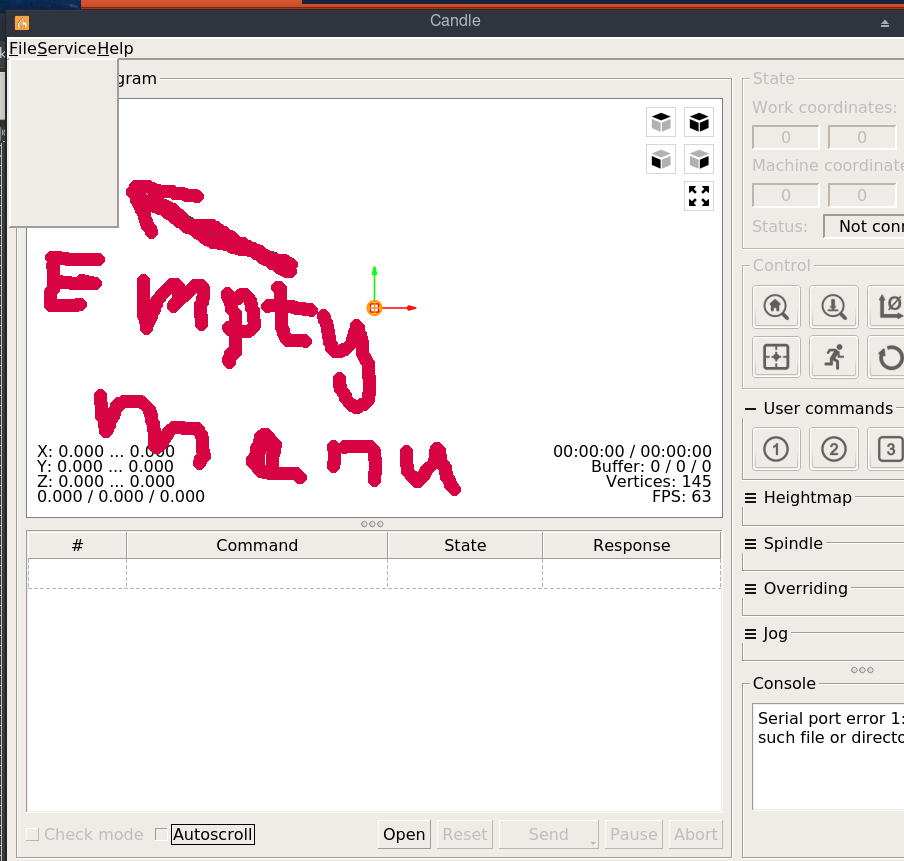Click the Command column header

[x=257, y=545]
